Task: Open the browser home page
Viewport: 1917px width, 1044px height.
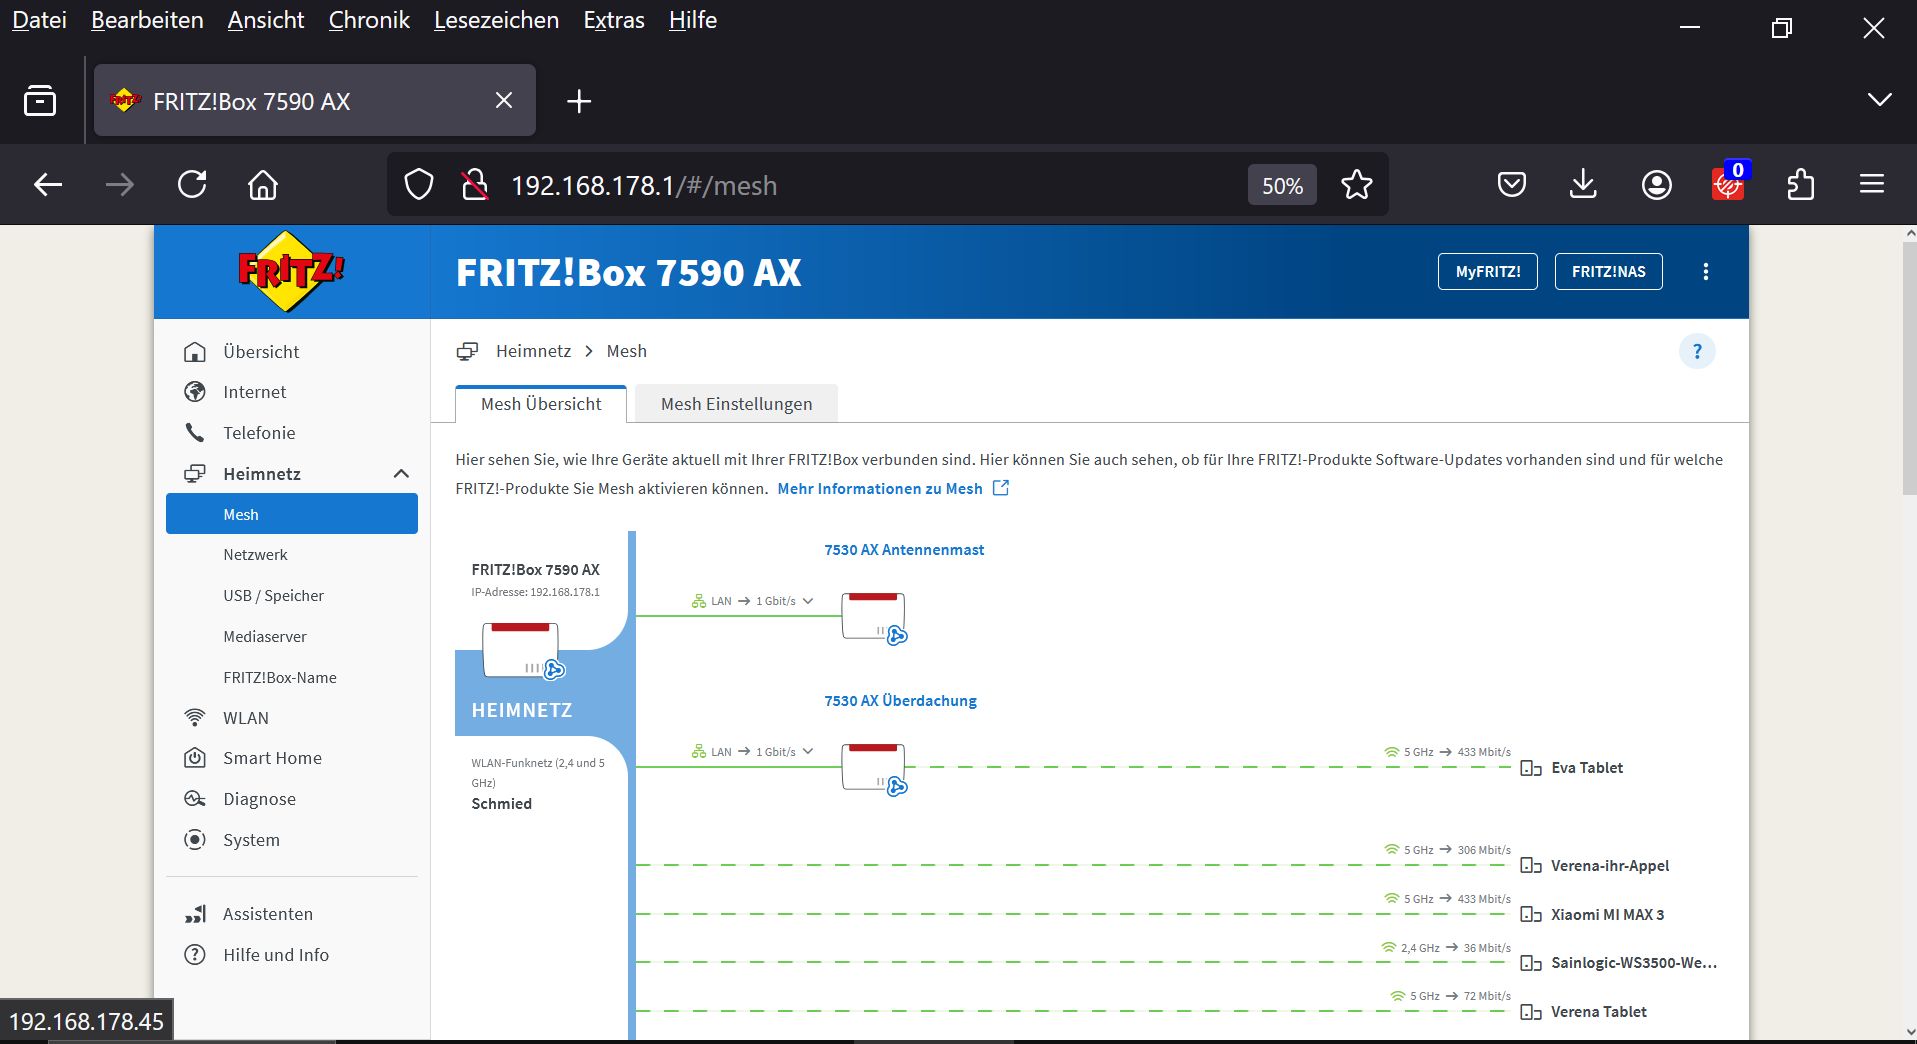Action: 263,185
